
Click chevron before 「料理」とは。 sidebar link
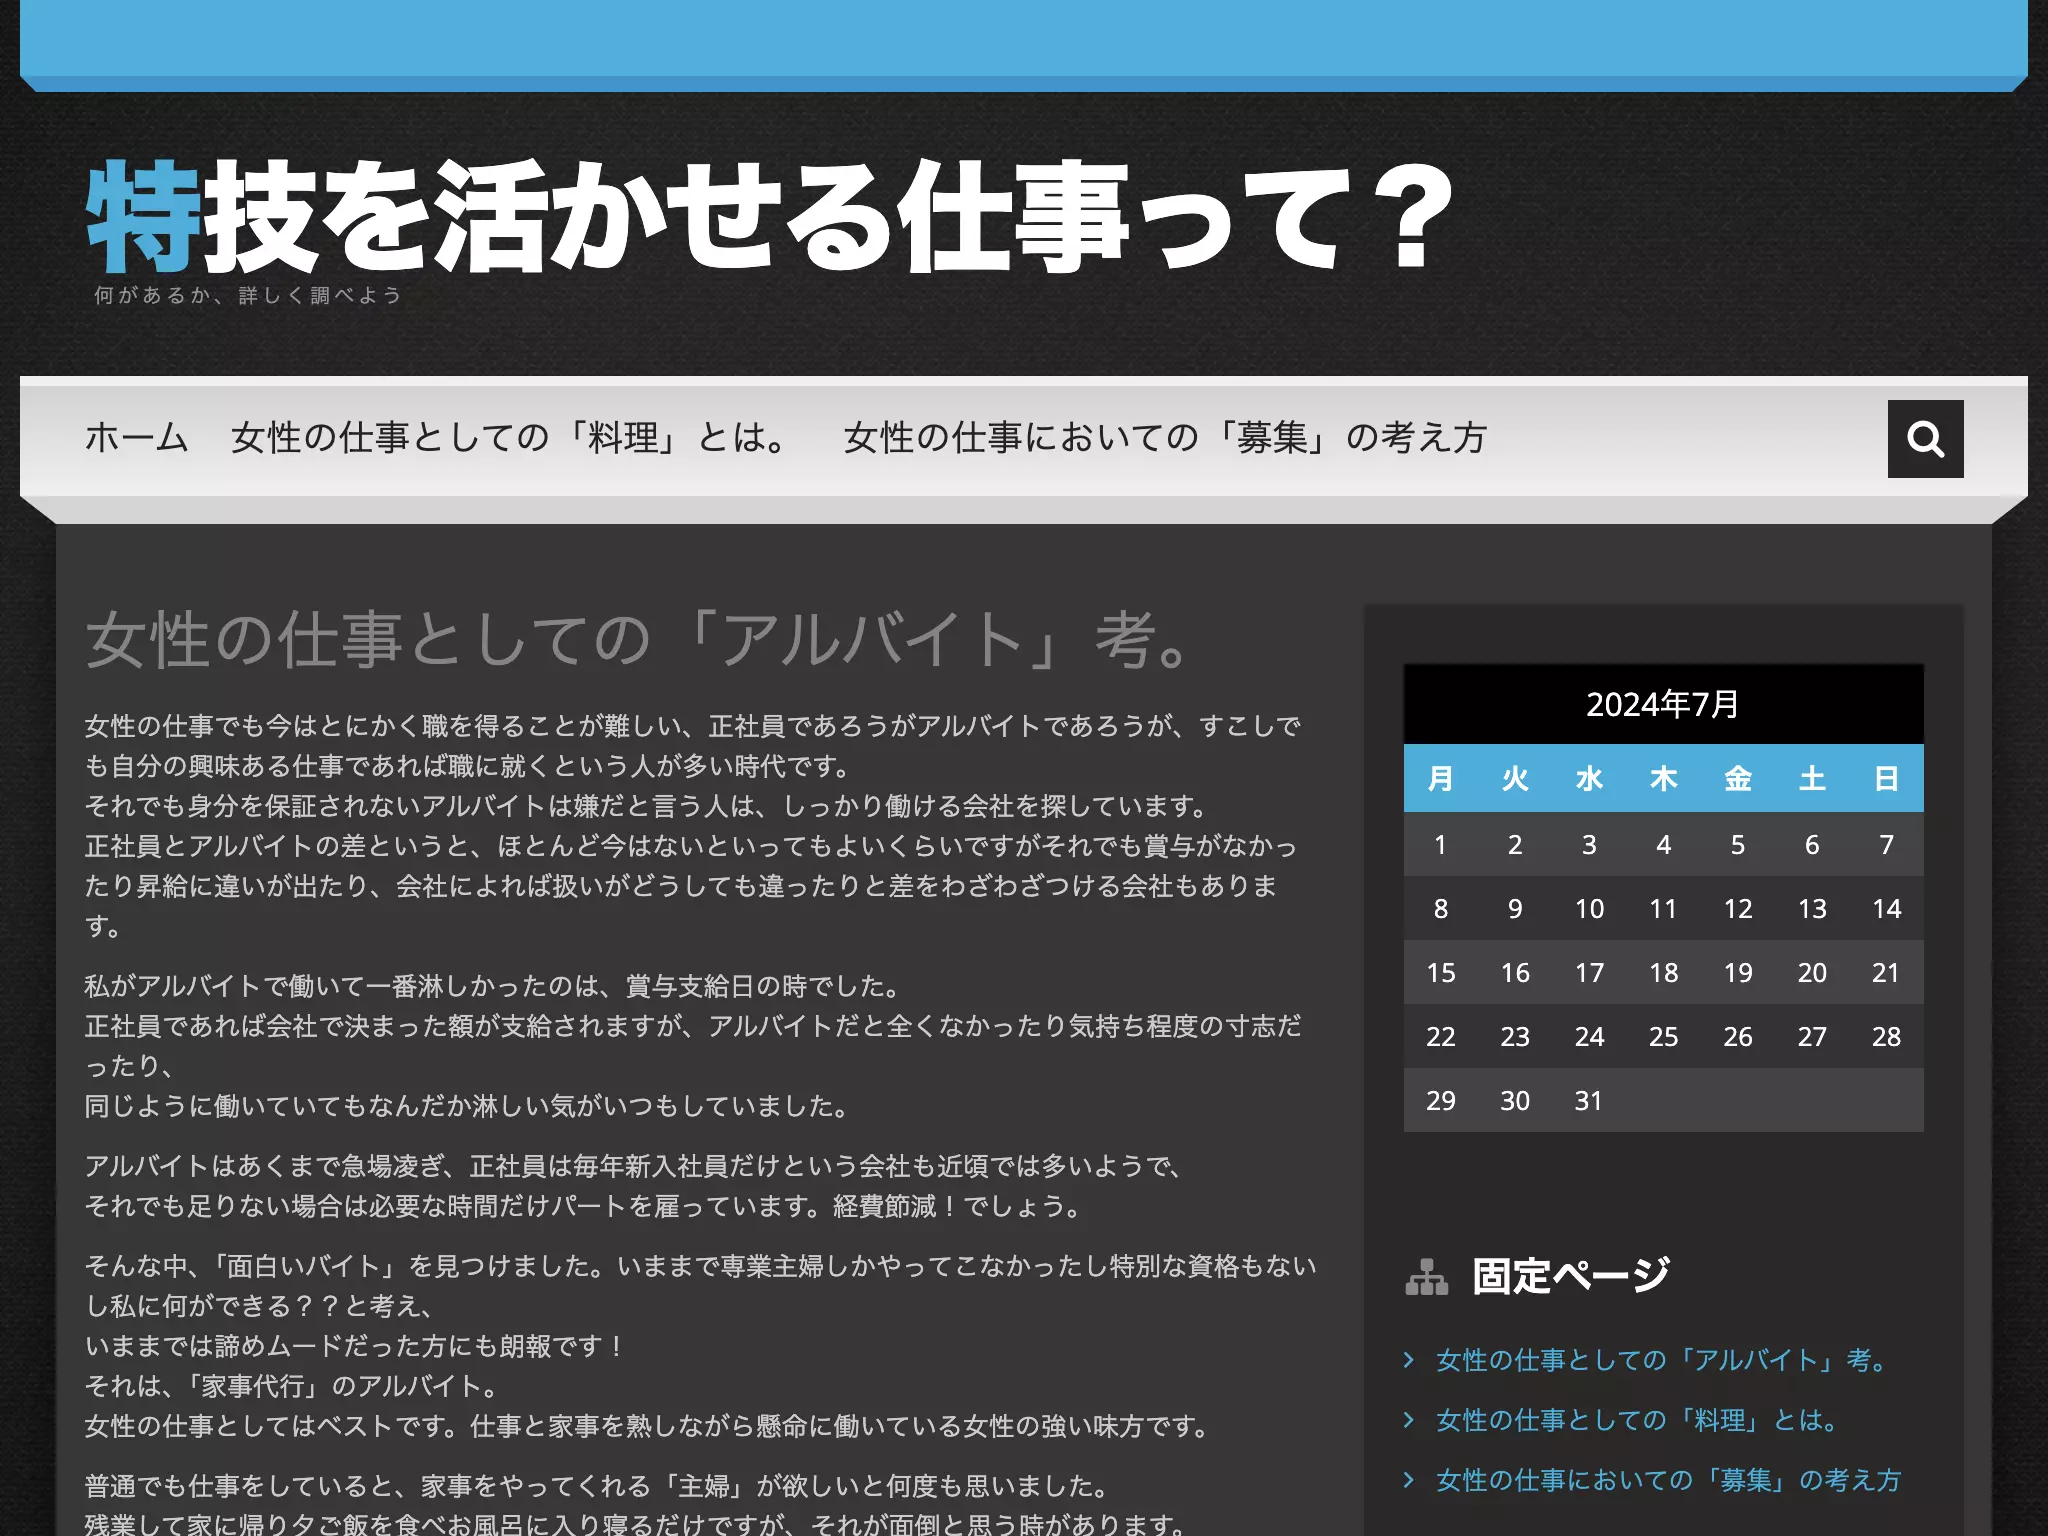click(x=1409, y=1420)
